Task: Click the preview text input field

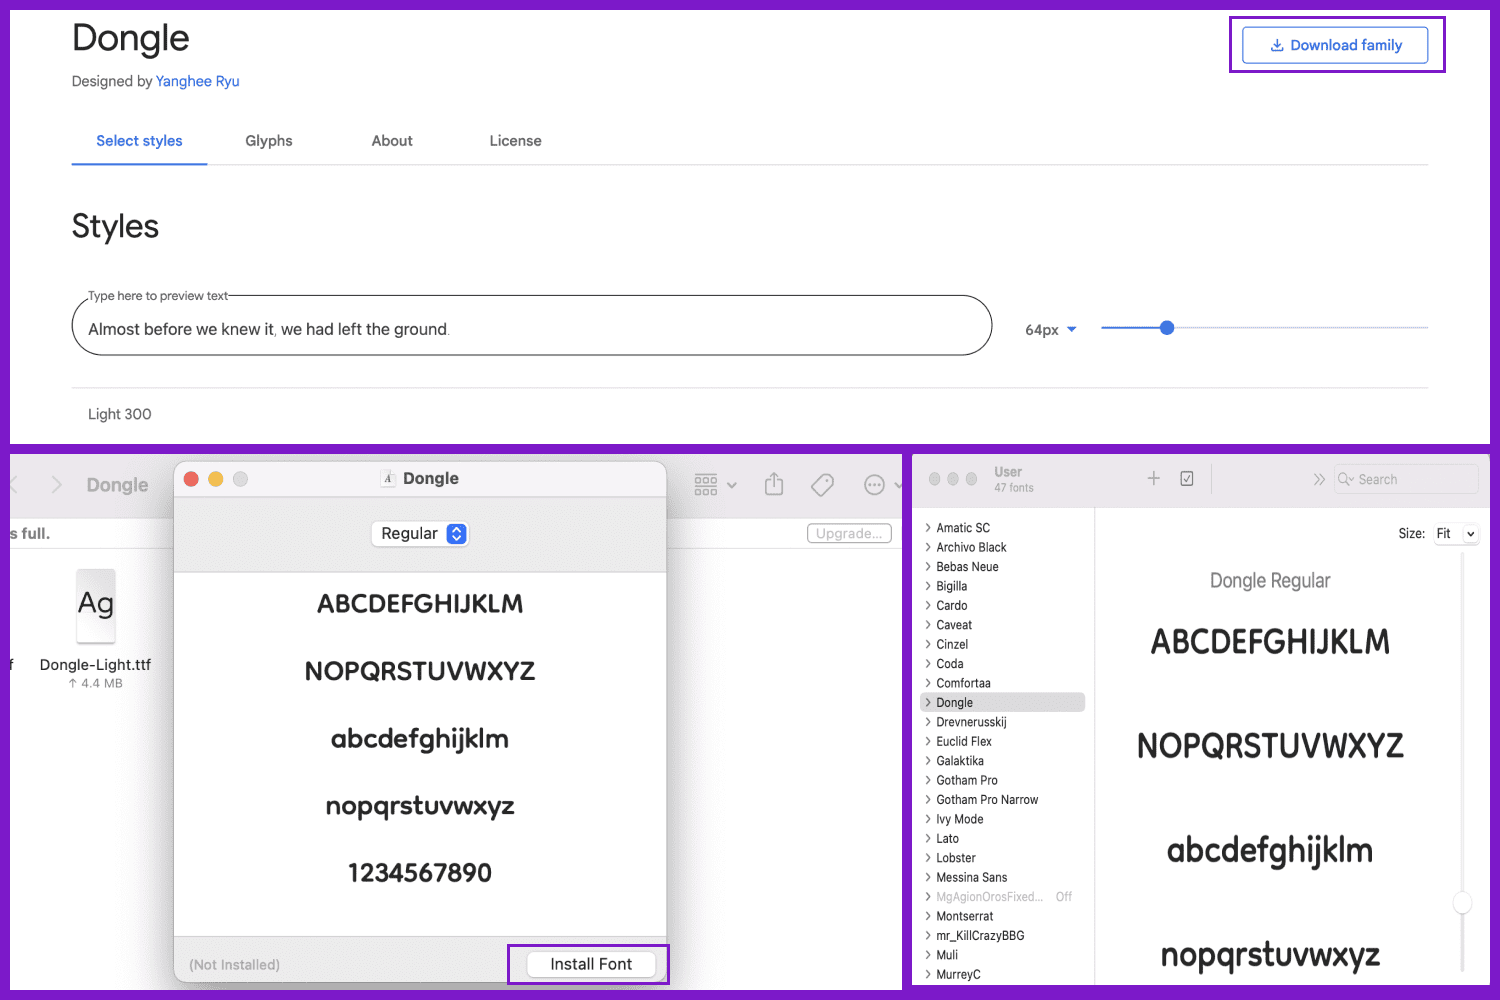Action: (x=531, y=326)
